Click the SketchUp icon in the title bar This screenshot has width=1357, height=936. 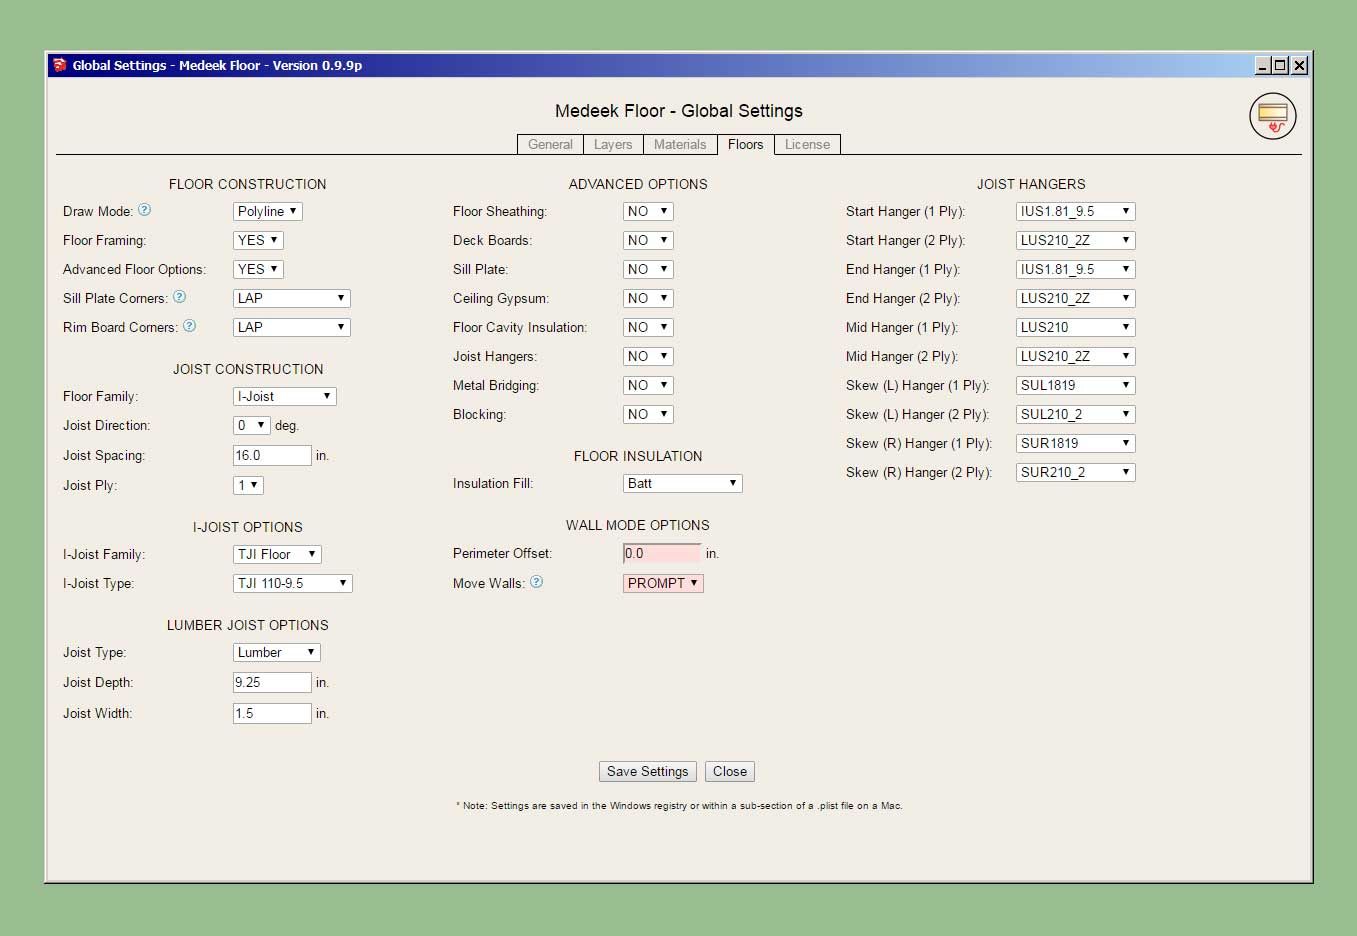point(60,65)
